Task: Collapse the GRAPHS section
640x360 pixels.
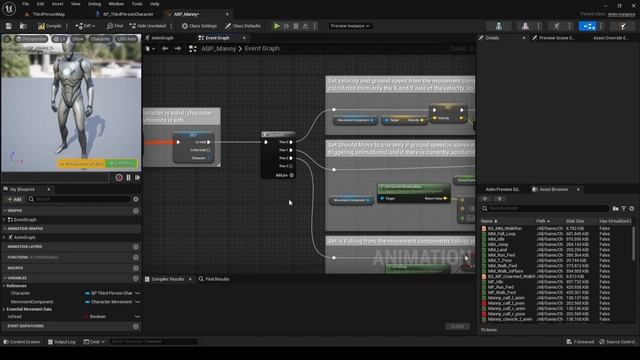Action: (5, 211)
